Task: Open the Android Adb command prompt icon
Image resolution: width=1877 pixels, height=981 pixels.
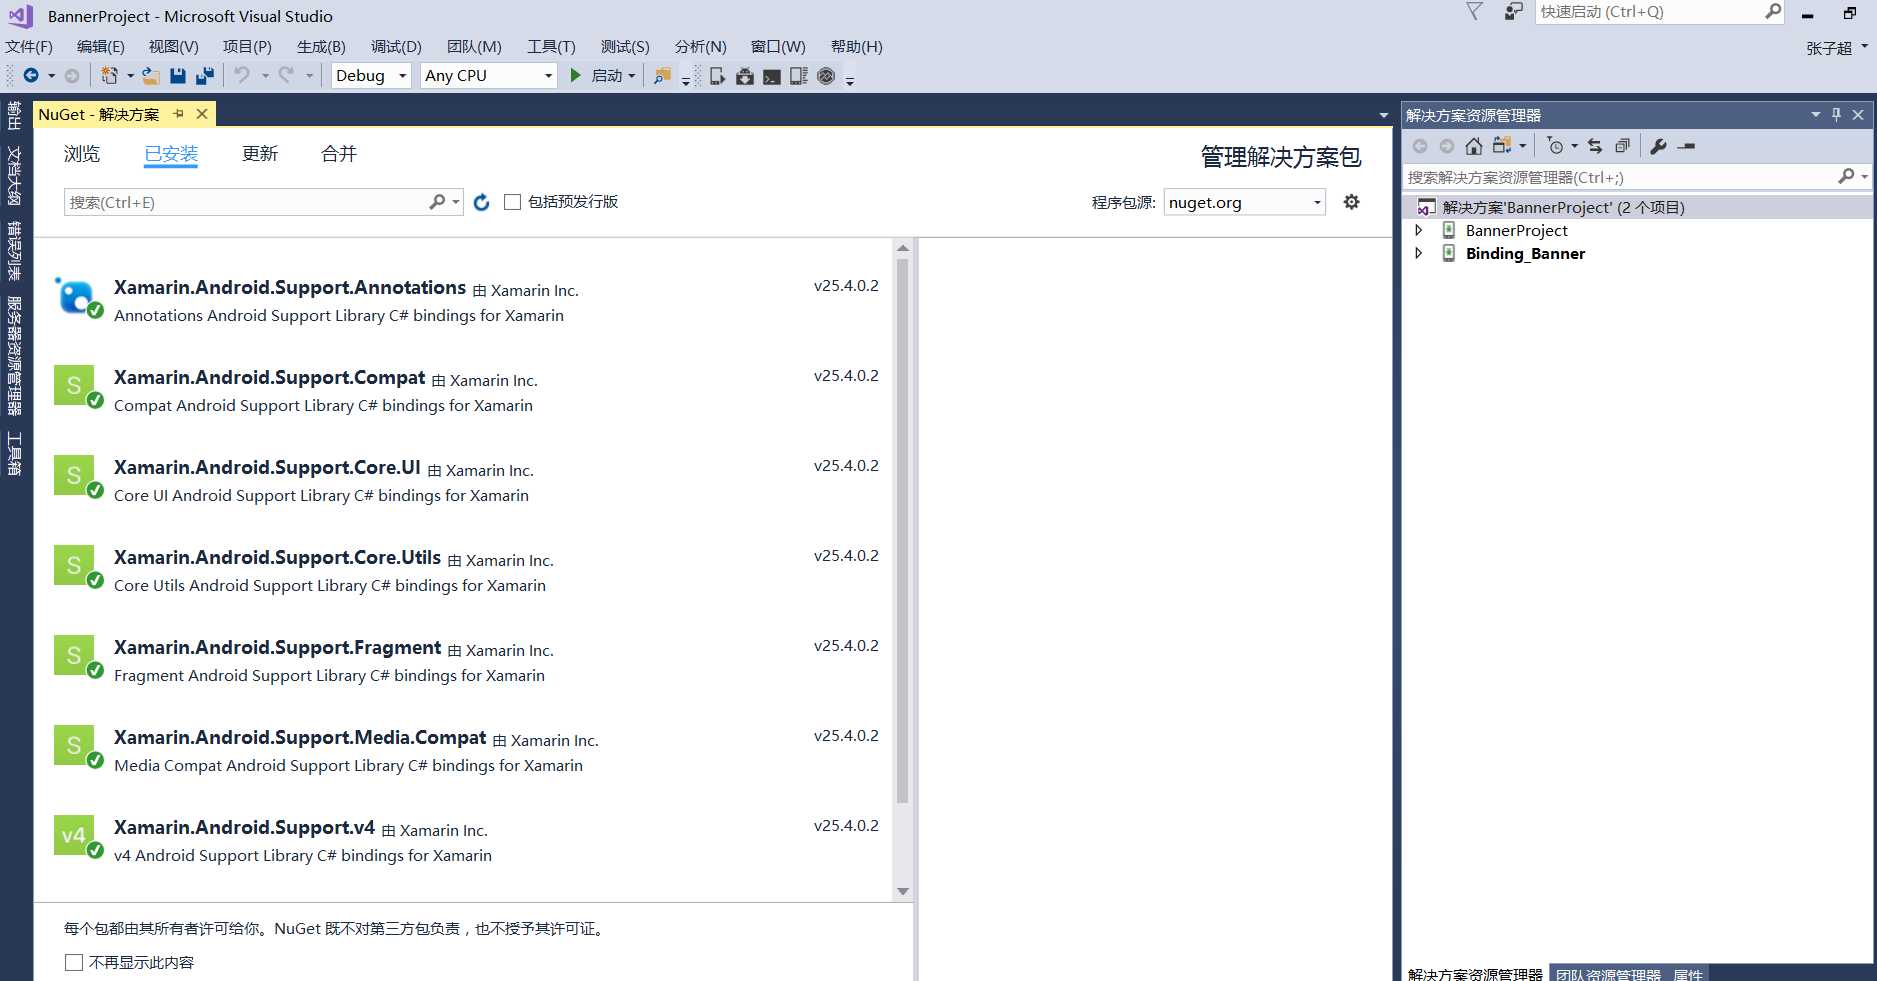Action: [x=772, y=76]
